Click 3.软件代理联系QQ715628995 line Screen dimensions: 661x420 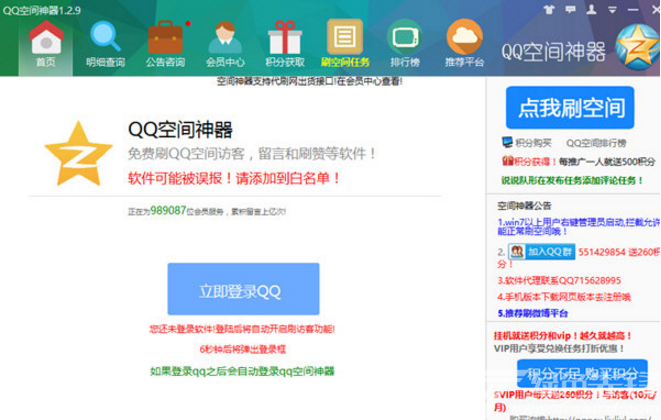coord(559,280)
